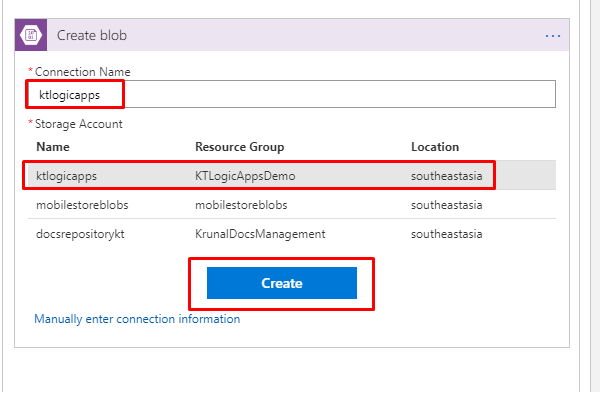Open the Create blob ellipsis menu
The image size is (600, 416).
click(x=553, y=36)
